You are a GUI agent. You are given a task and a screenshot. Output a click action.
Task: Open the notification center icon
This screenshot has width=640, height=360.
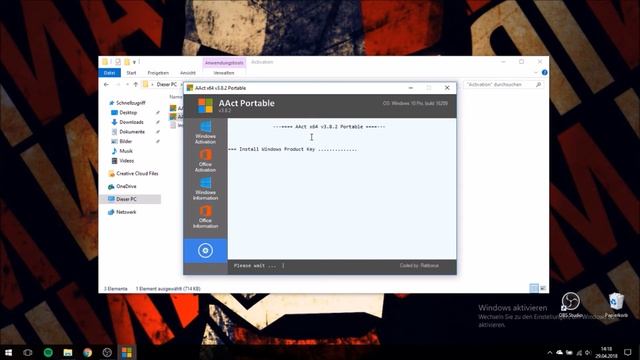coord(627,352)
